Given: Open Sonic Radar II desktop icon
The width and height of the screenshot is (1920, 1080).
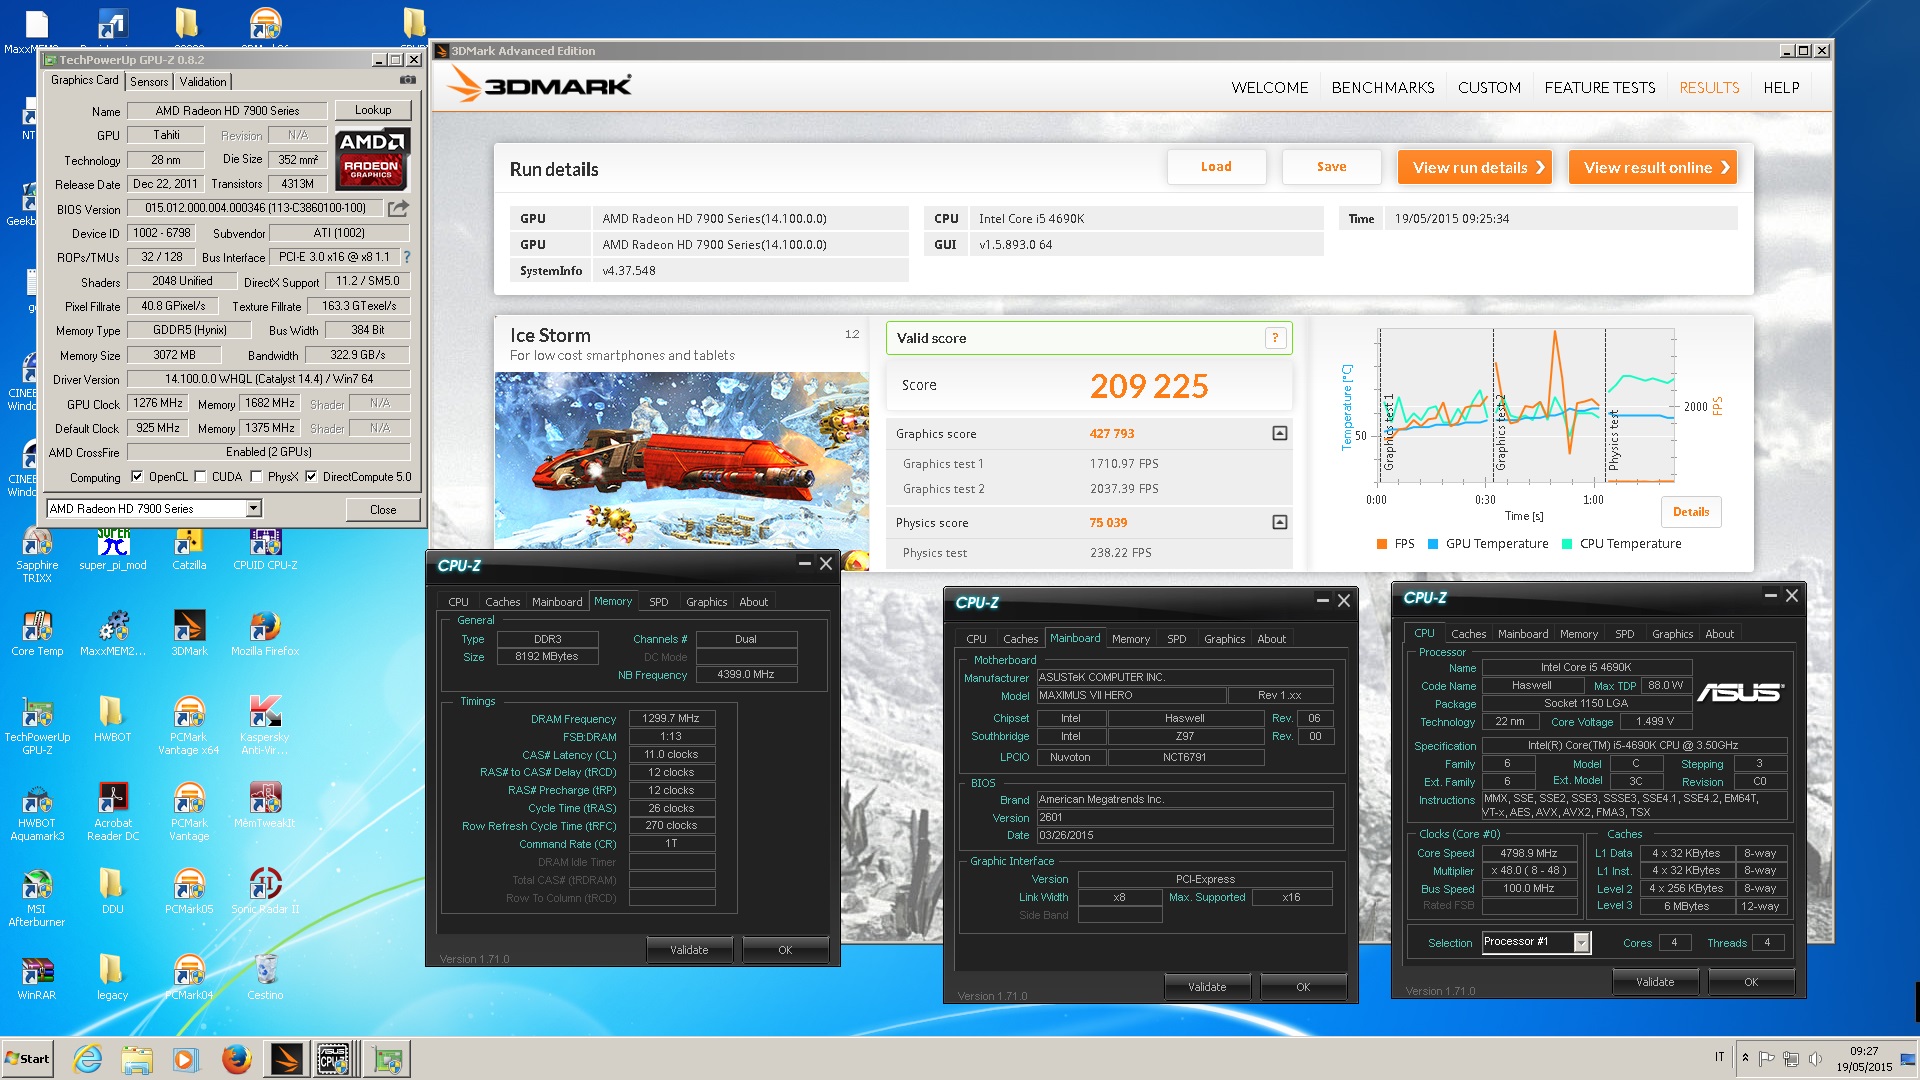Looking at the screenshot, I should [x=265, y=892].
